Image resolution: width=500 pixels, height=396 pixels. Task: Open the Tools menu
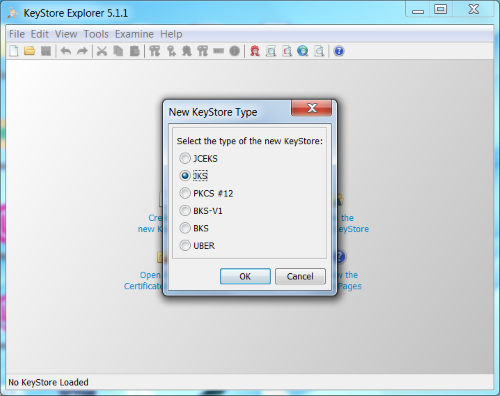click(x=96, y=34)
